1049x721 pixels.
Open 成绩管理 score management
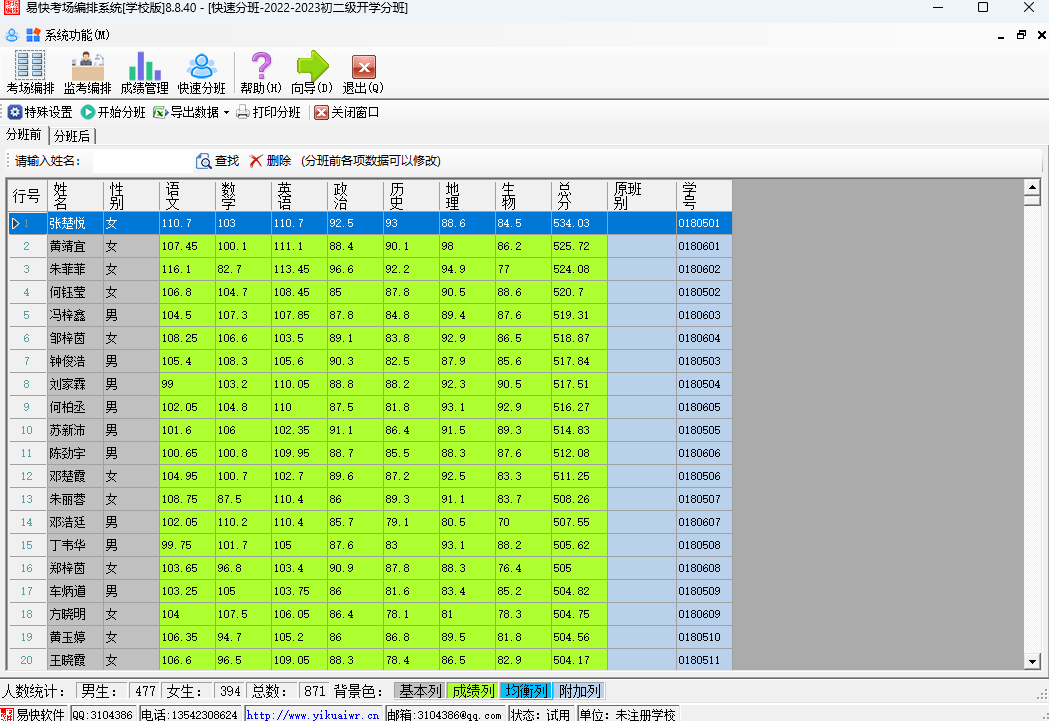click(x=145, y=73)
